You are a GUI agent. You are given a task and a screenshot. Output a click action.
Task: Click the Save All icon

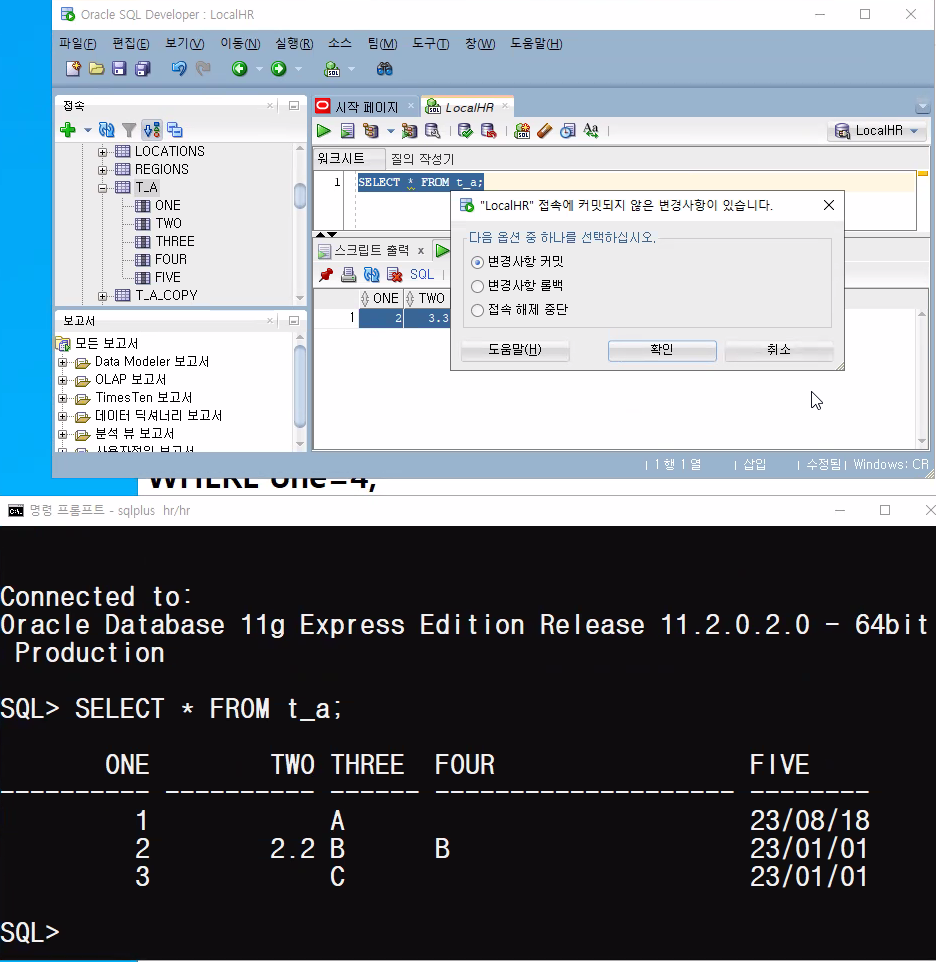tap(143, 69)
